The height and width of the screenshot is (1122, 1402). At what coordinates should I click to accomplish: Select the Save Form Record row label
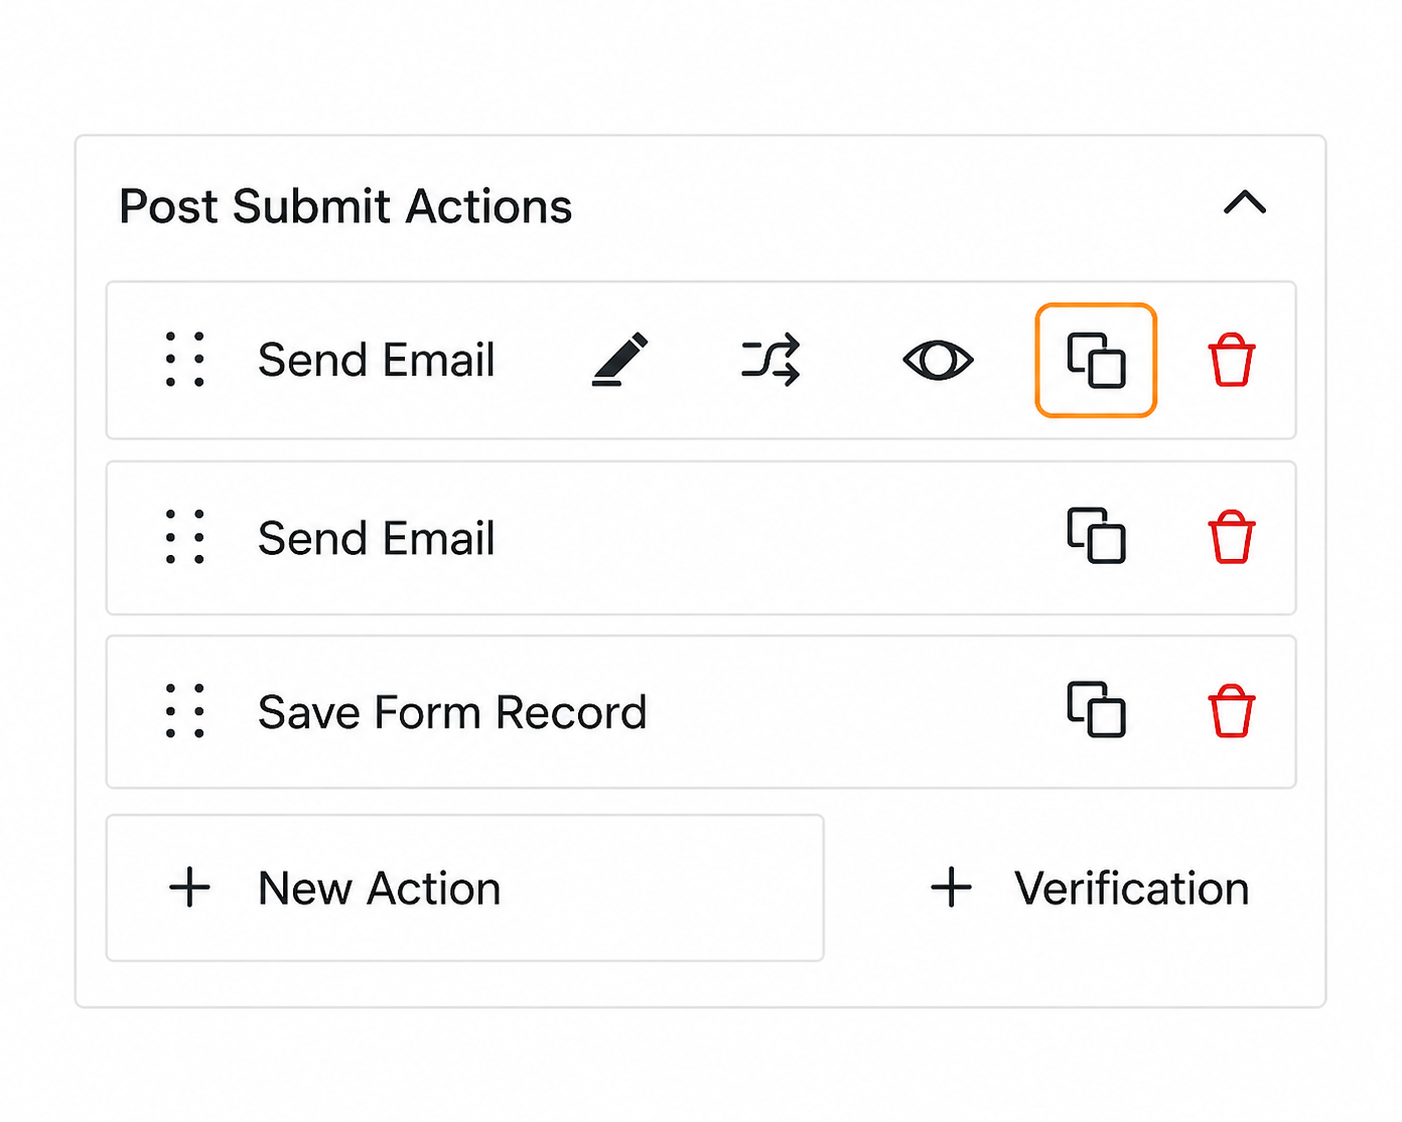452,712
